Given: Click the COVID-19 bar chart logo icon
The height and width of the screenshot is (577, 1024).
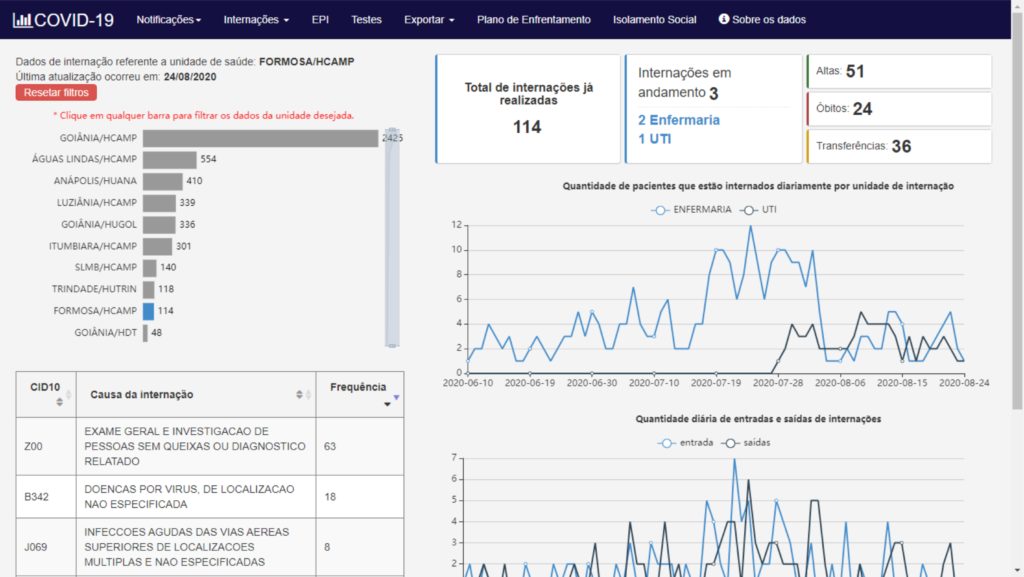Looking at the screenshot, I should point(22,20).
